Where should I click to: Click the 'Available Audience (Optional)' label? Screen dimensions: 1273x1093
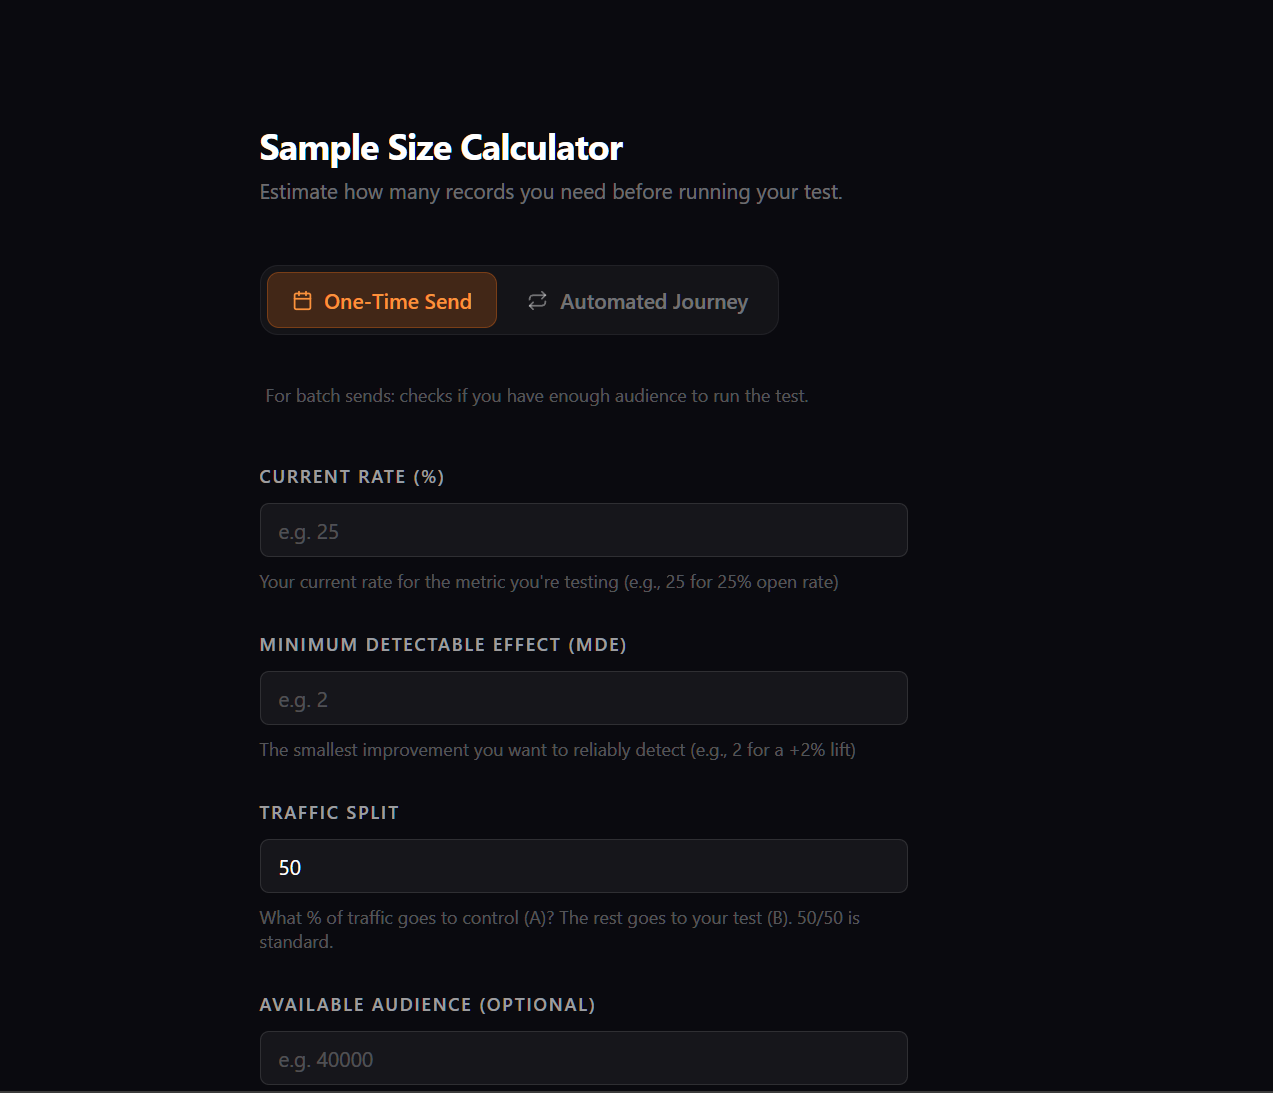coord(427,1005)
